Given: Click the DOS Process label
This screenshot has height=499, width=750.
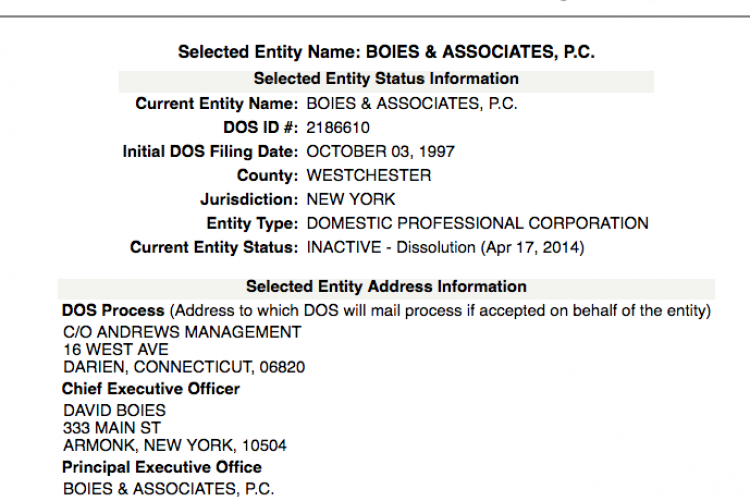Looking at the screenshot, I should tap(113, 310).
